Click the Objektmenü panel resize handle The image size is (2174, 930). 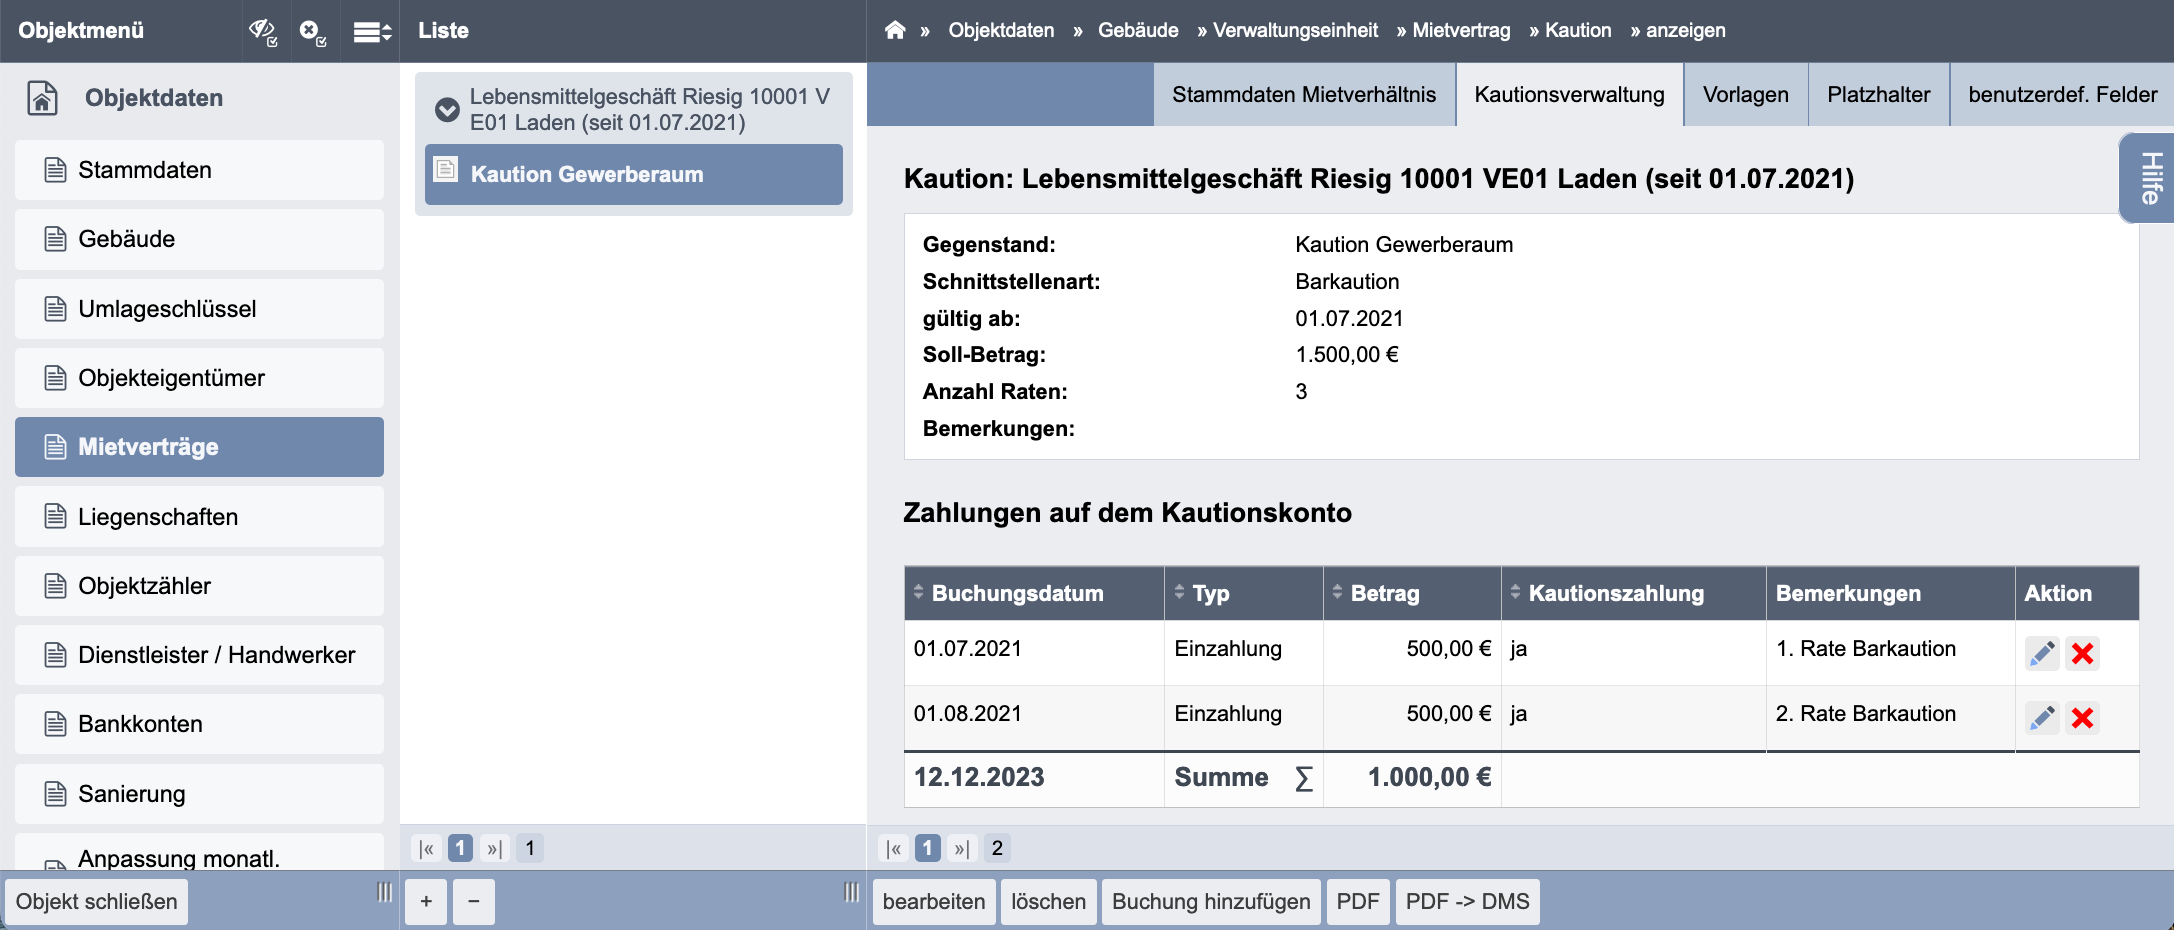pos(384,892)
